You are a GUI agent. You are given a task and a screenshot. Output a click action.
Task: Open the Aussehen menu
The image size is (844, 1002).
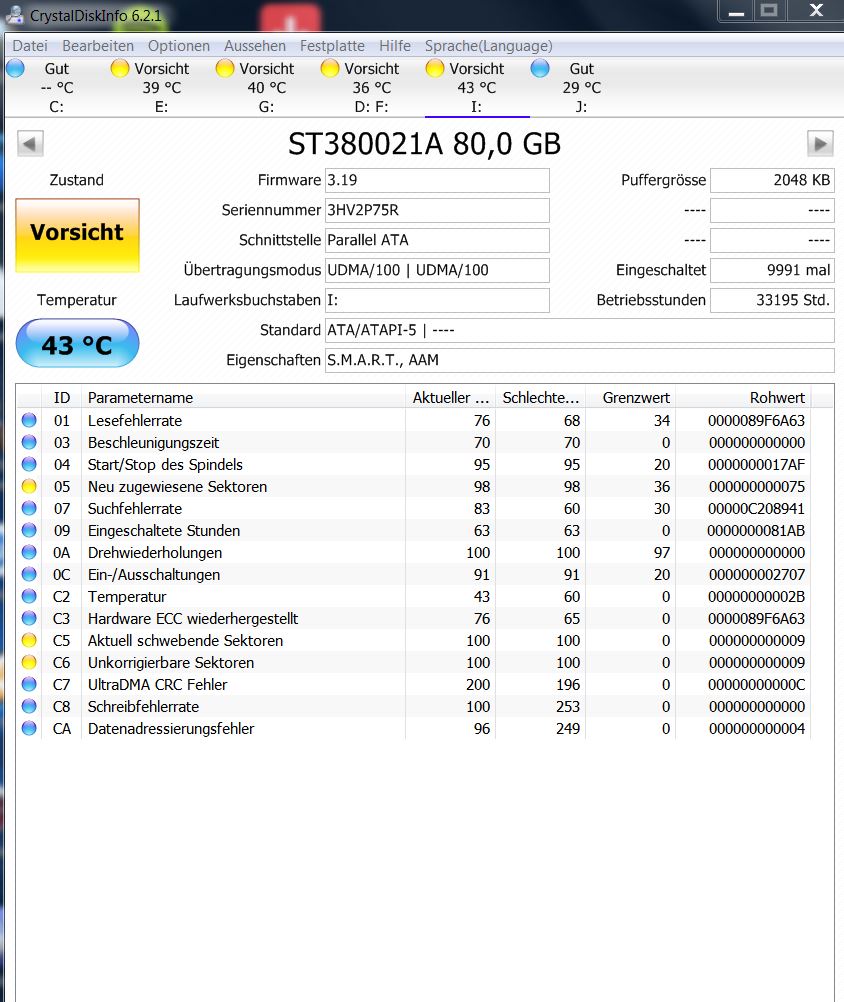point(255,46)
